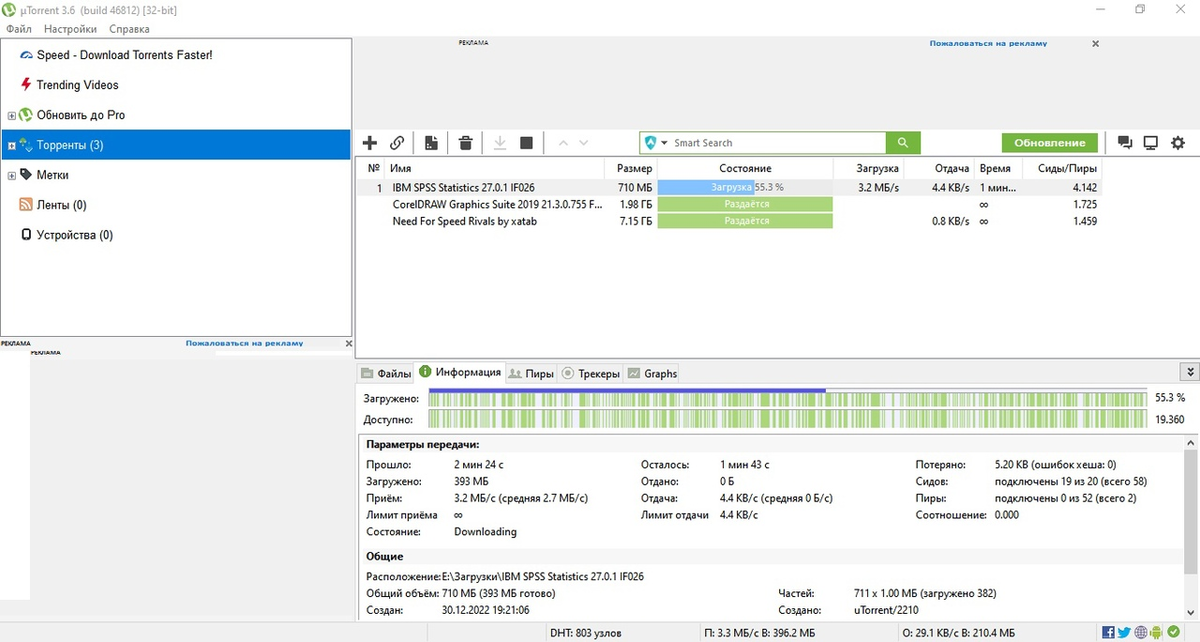Click the Twitter bird icon in status bar
Viewport: 1200px width, 642px height.
point(1124,632)
